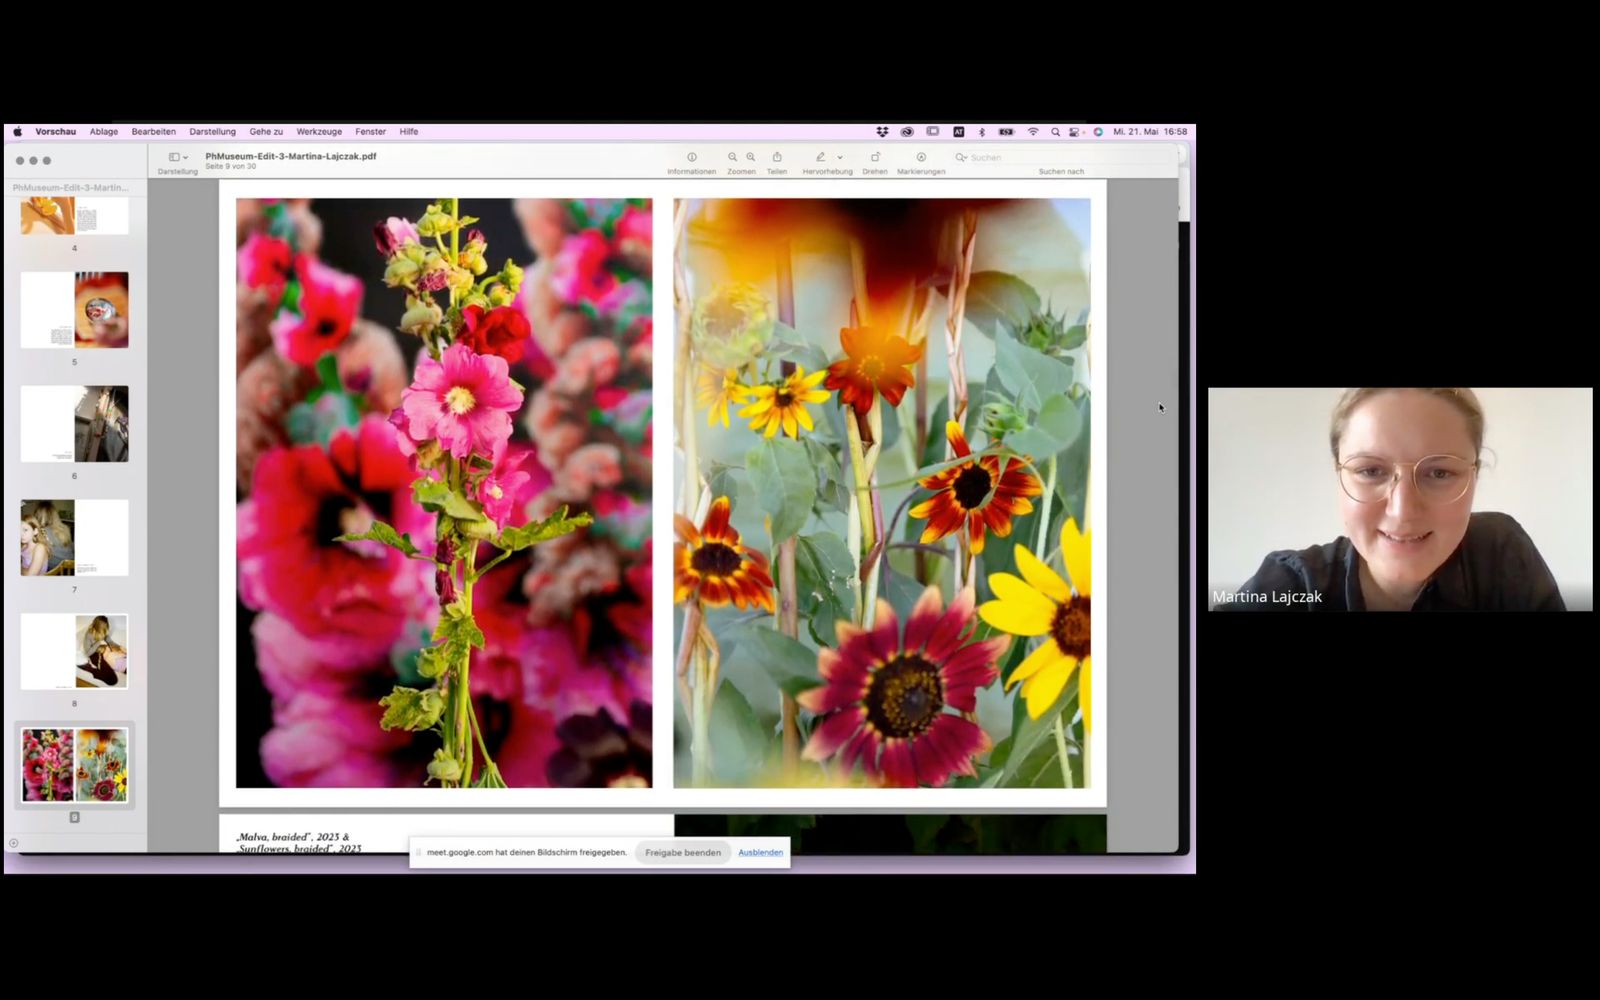Click the Informationen inspector icon

(691, 157)
